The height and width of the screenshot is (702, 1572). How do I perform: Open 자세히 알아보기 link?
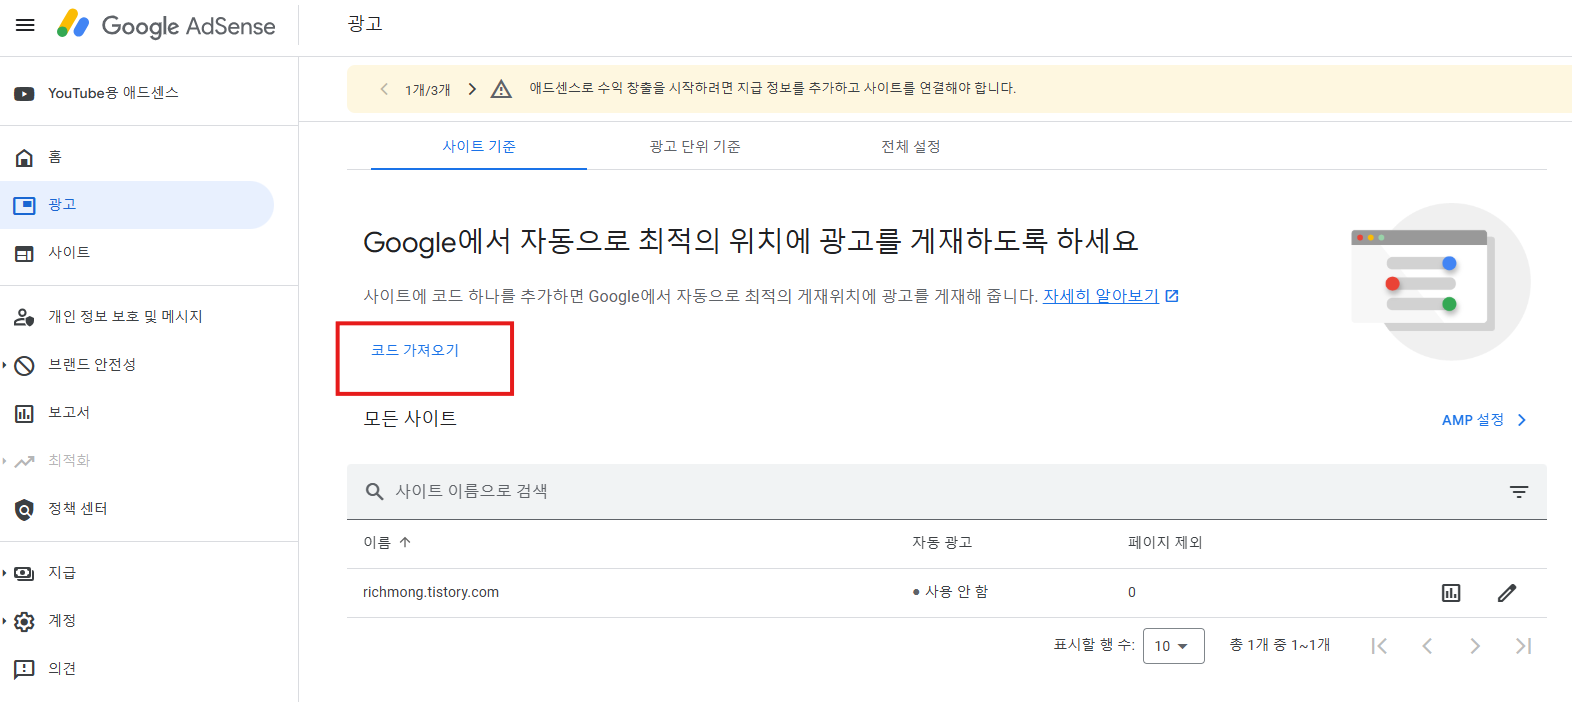(x=1101, y=296)
